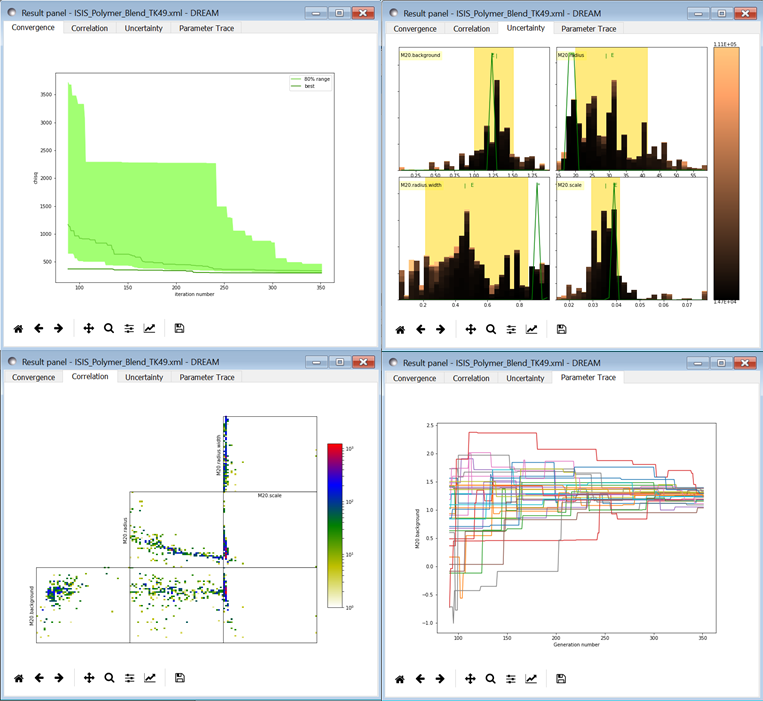763x701 pixels.
Task: Click Edit axis icon in Correlation panel toolbar
Action: (150, 678)
